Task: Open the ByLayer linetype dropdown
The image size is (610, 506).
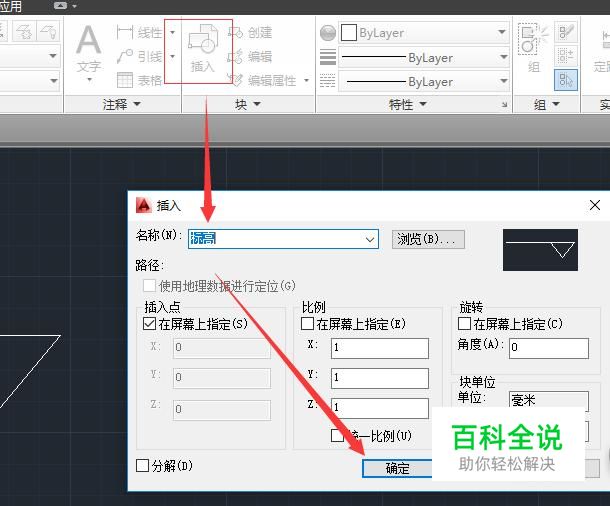Action: coord(503,81)
